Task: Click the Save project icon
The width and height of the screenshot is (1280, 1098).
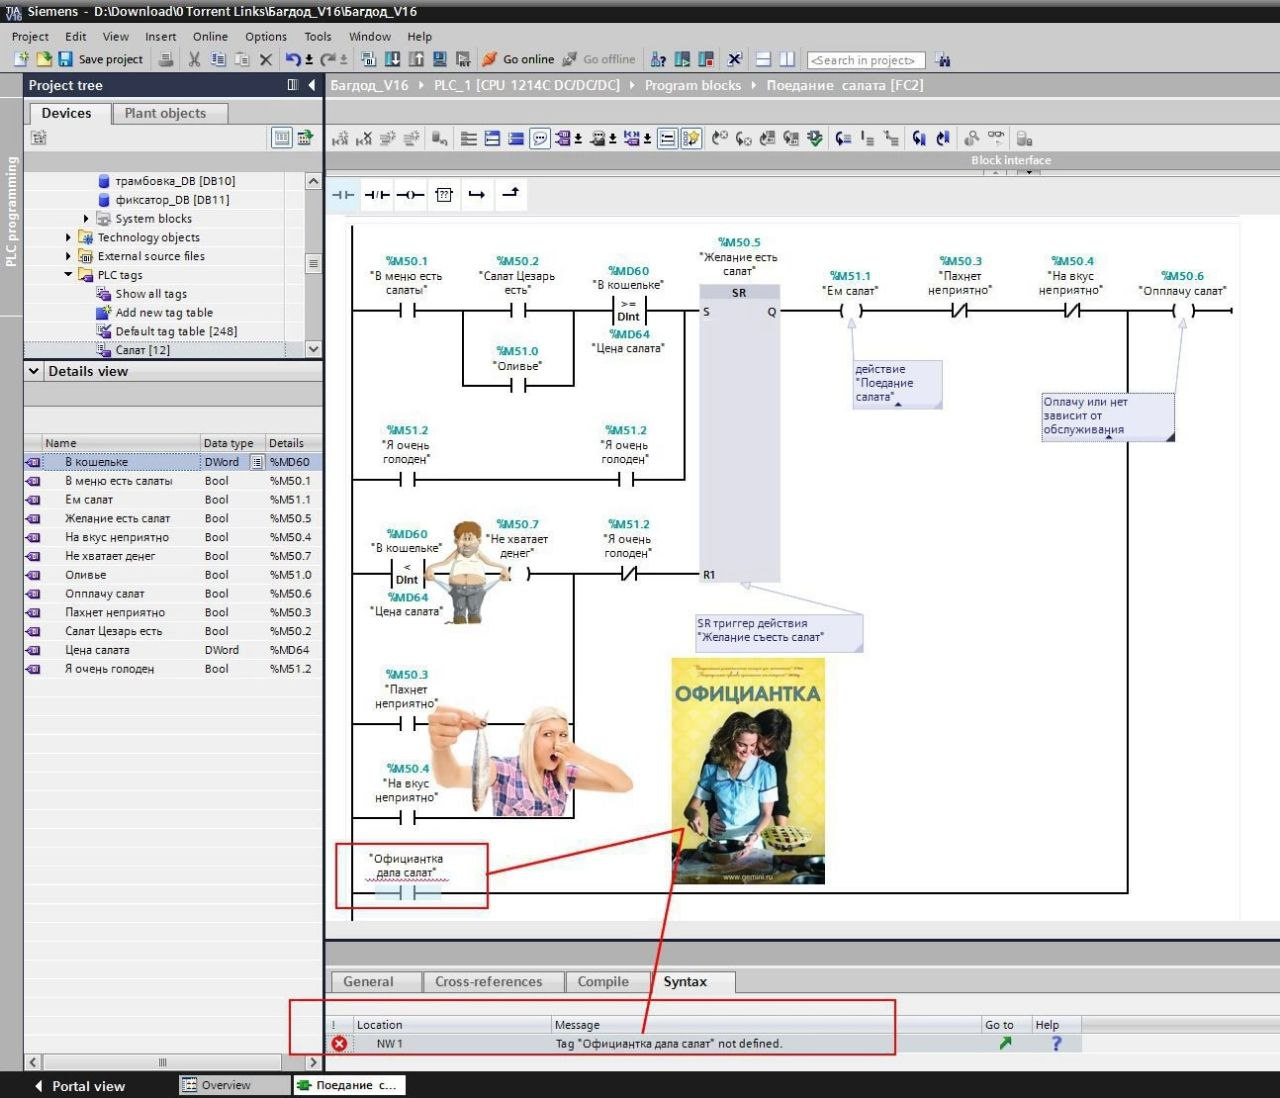Action: point(66,60)
